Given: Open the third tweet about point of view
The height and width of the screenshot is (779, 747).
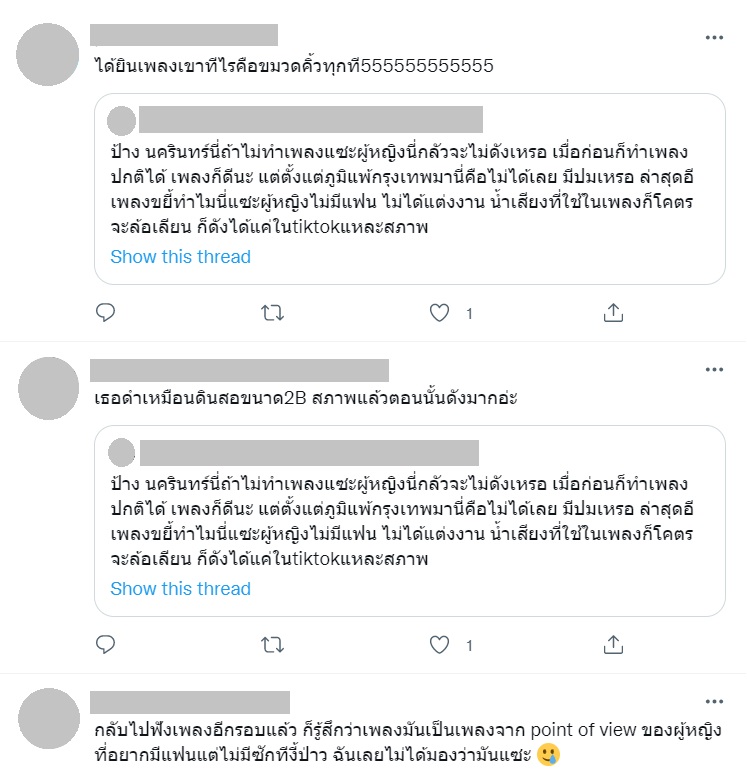Looking at the screenshot, I should 407,742.
